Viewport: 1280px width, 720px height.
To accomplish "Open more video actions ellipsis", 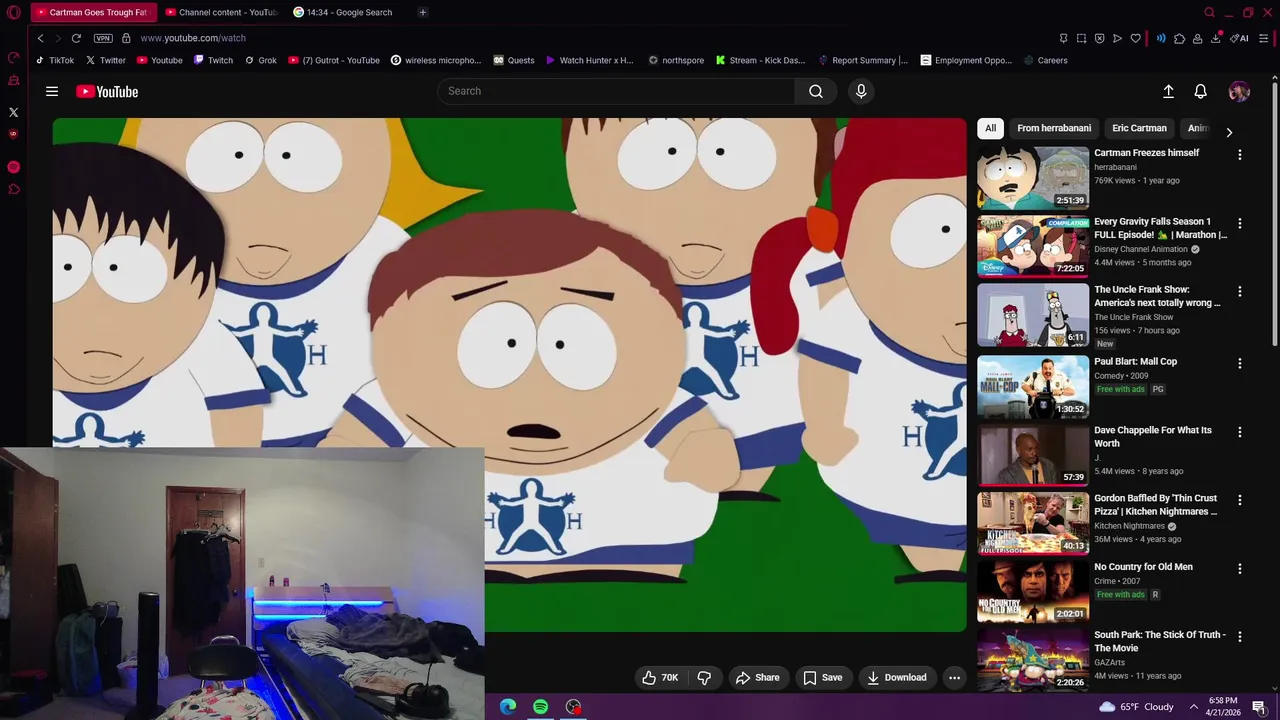I will [954, 677].
